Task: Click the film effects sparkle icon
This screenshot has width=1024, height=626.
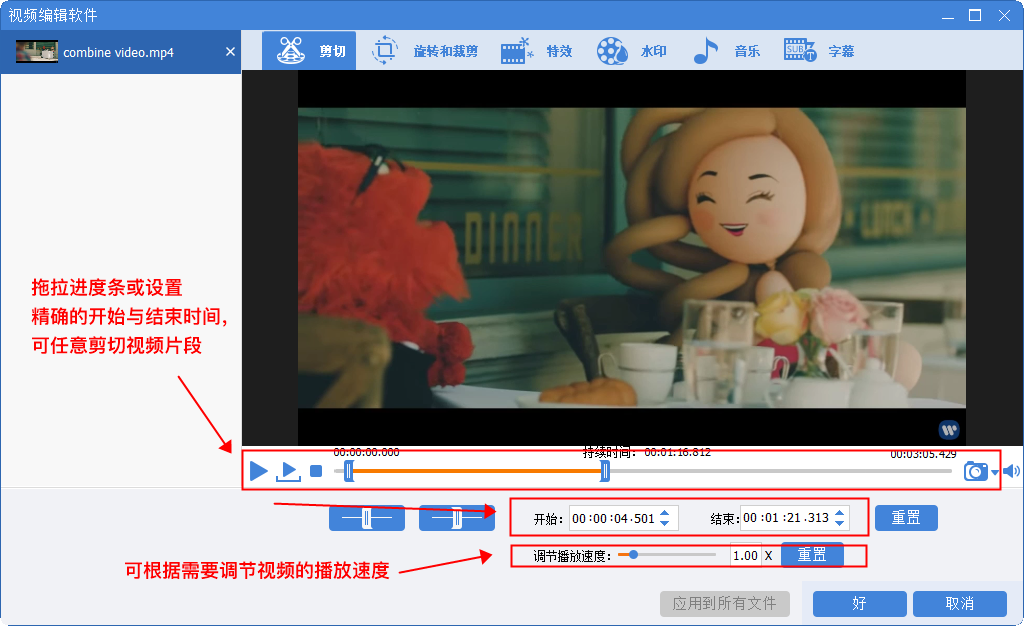Action: click(x=517, y=51)
